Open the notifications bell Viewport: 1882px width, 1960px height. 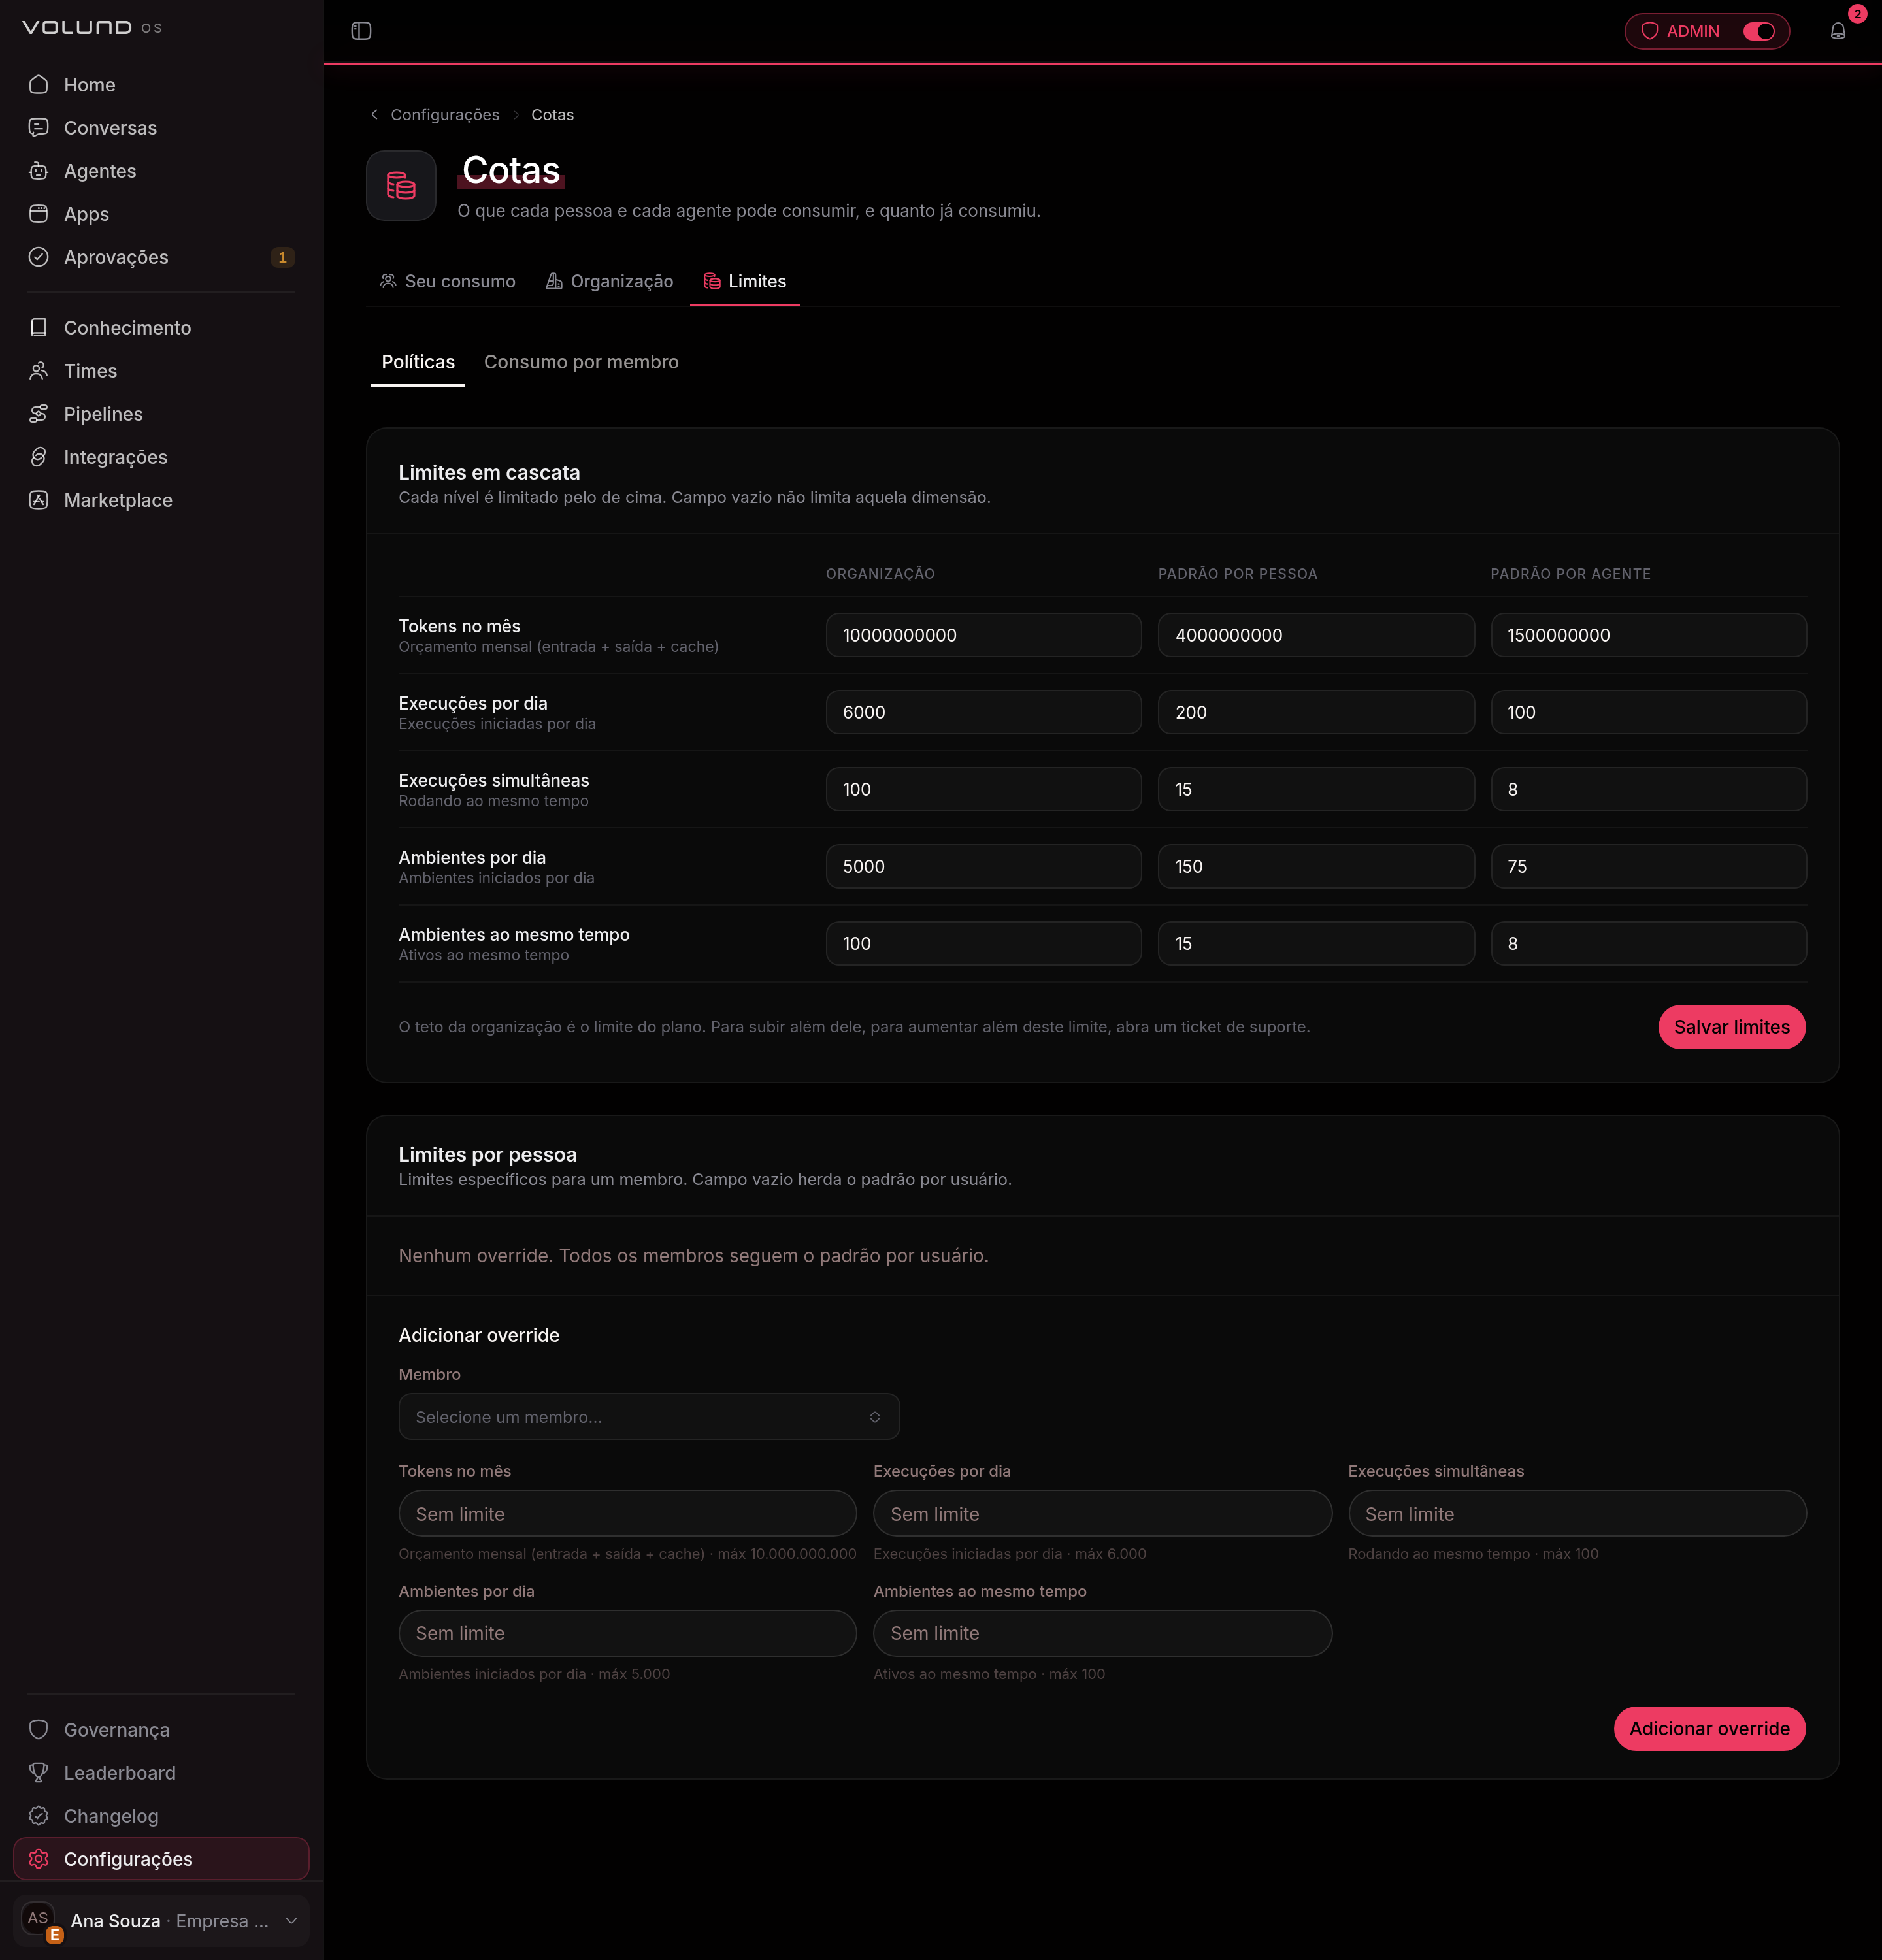pyautogui.click(x=1837, y=31)
